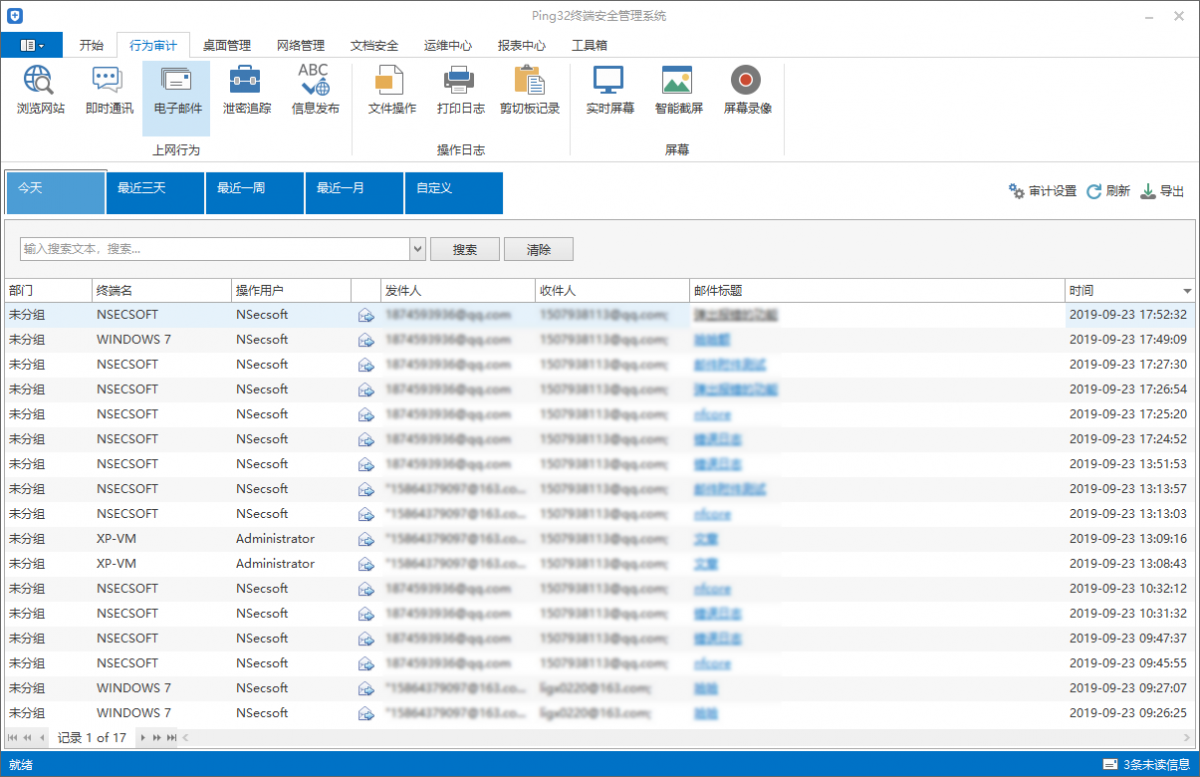Go to the previous record in pager
The image size is (1200, 777).
[x=42, y=738]
